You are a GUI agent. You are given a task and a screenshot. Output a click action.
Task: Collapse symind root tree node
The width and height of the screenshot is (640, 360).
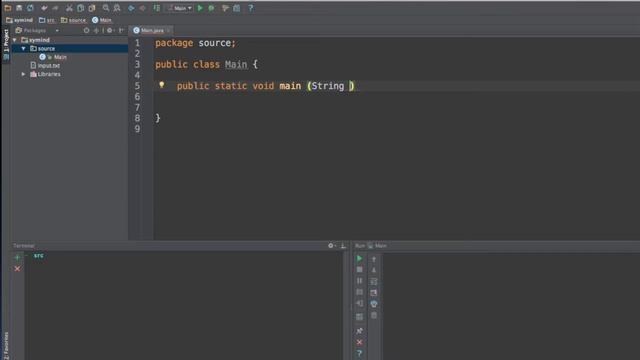15,40
